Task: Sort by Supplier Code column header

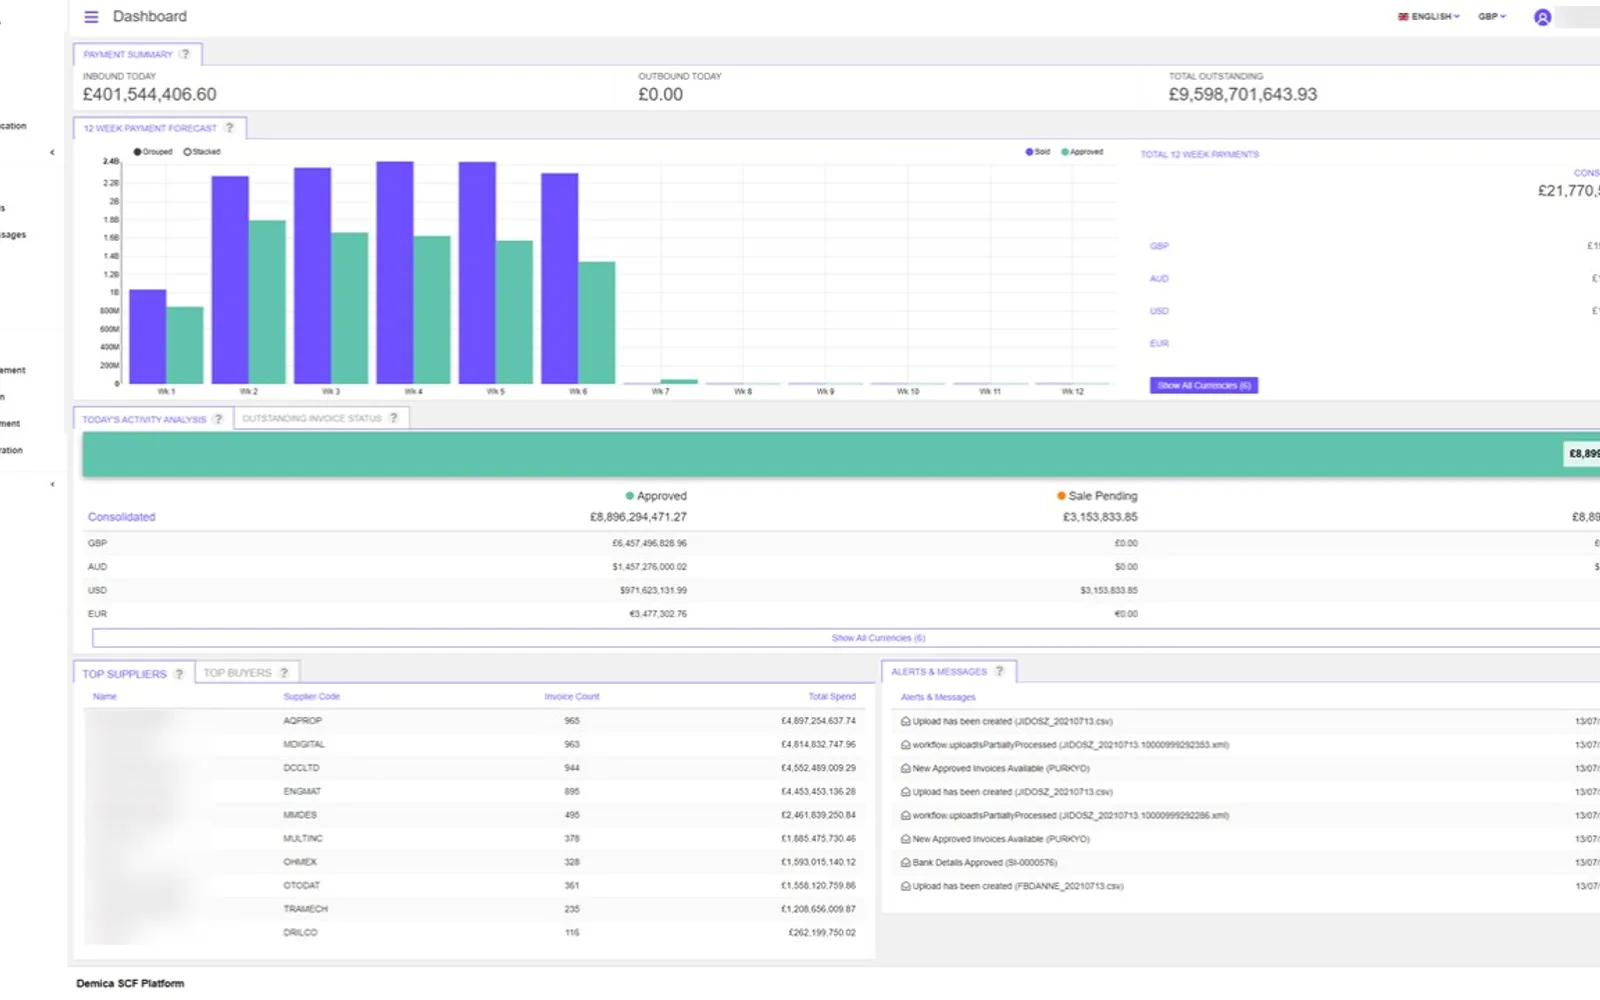Action: pyautogui.click(x=312, y=697)
